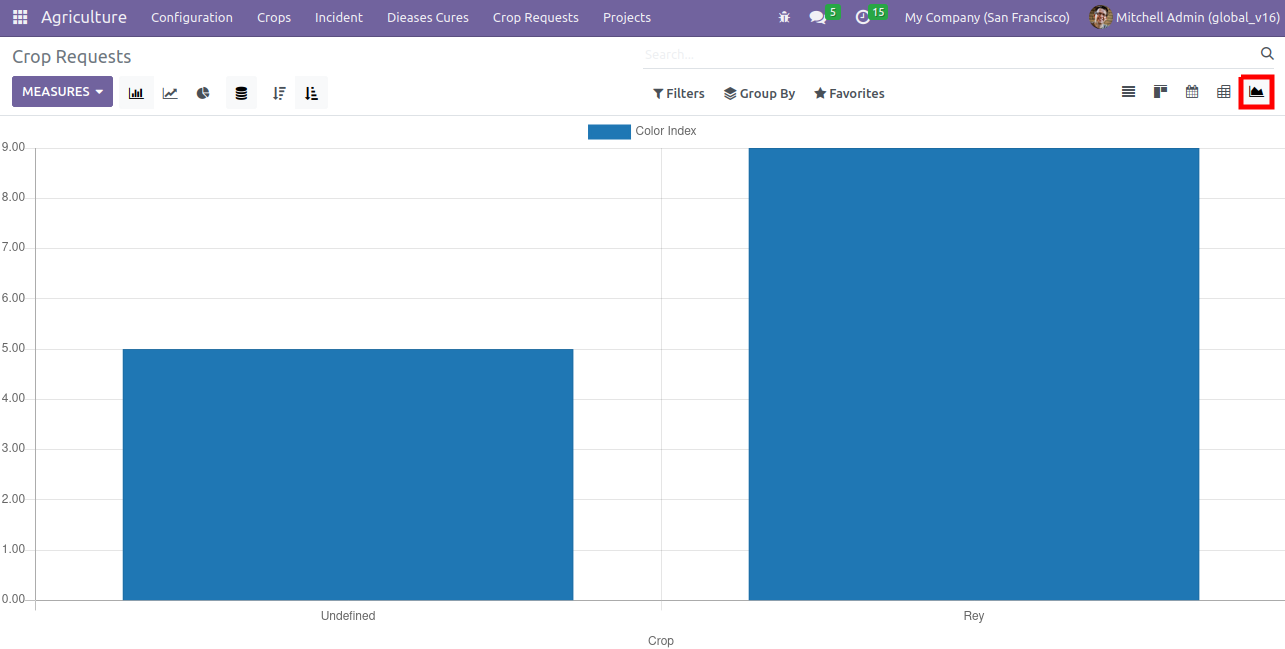Open the Group By dropdown
The image size is (1285, 649).
click(759, 93)
